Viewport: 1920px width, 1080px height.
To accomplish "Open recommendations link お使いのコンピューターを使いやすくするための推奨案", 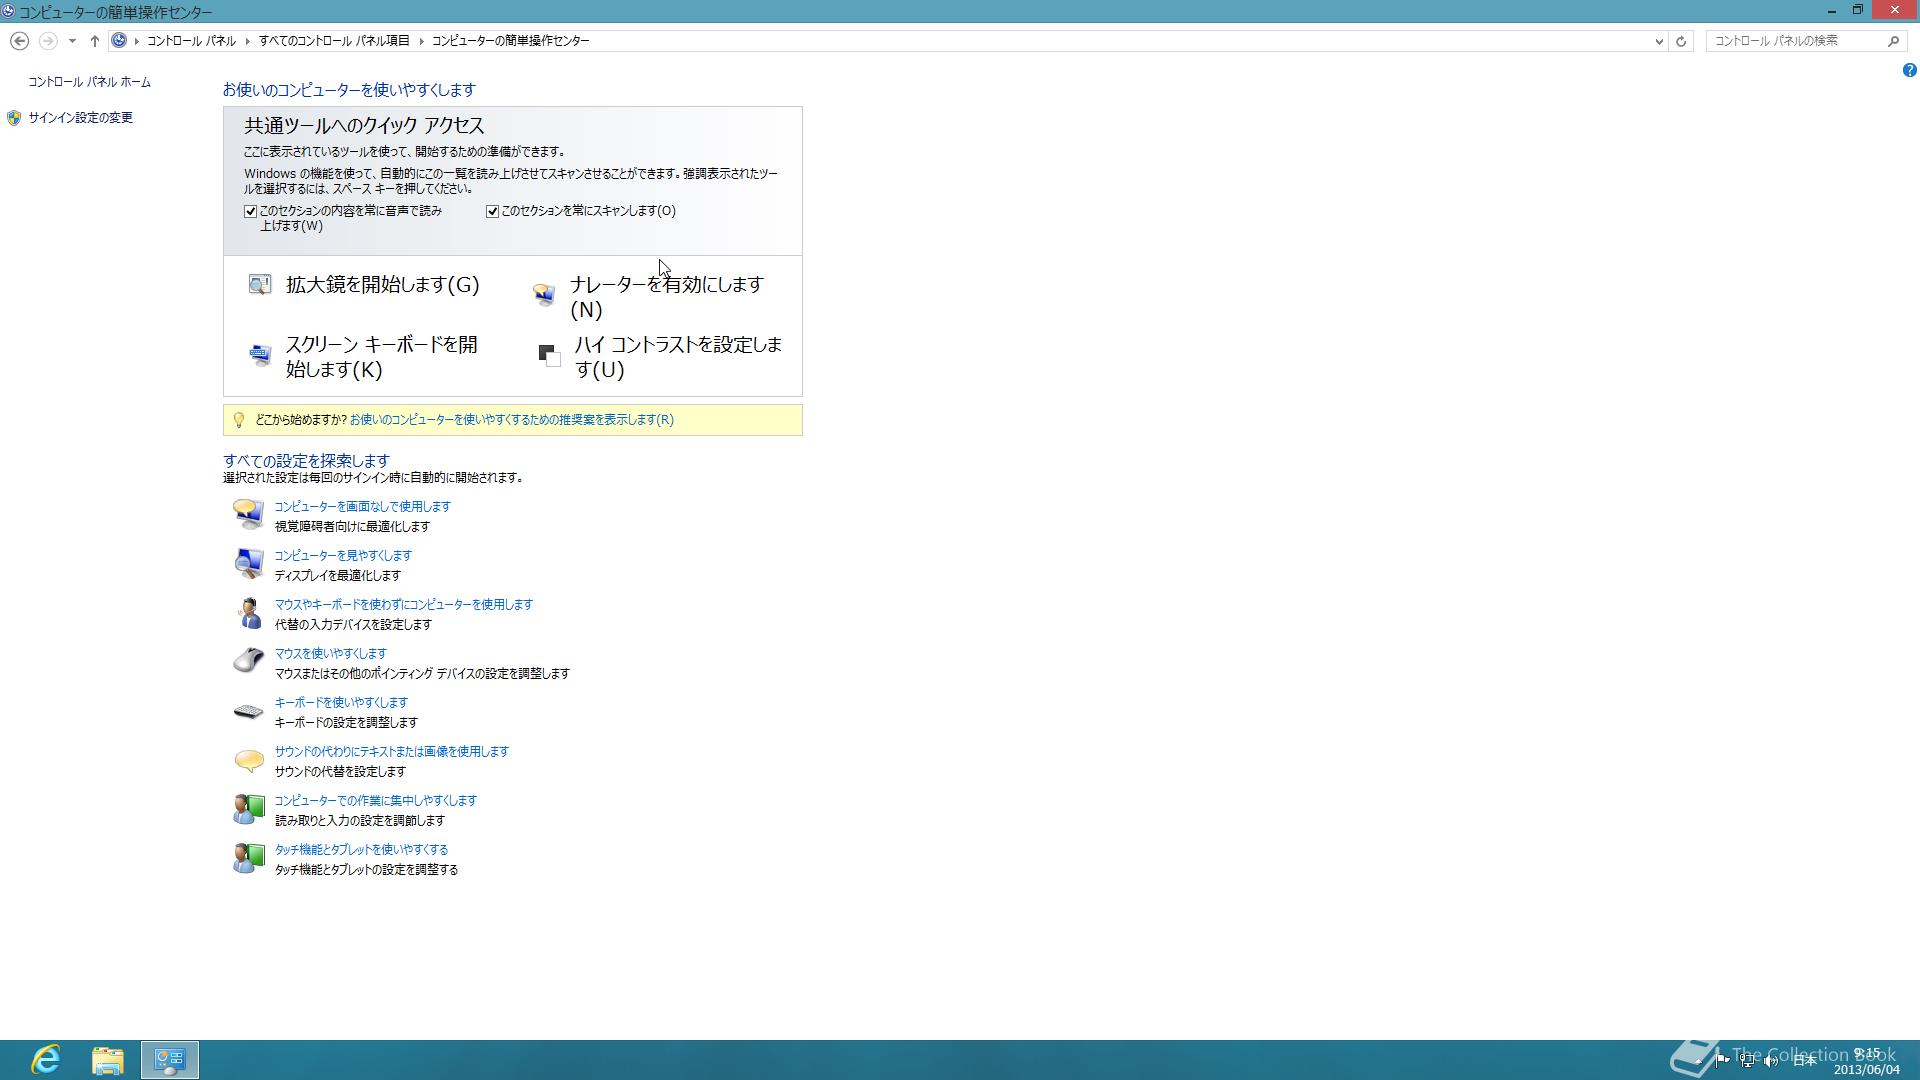I will coord(511,420).
